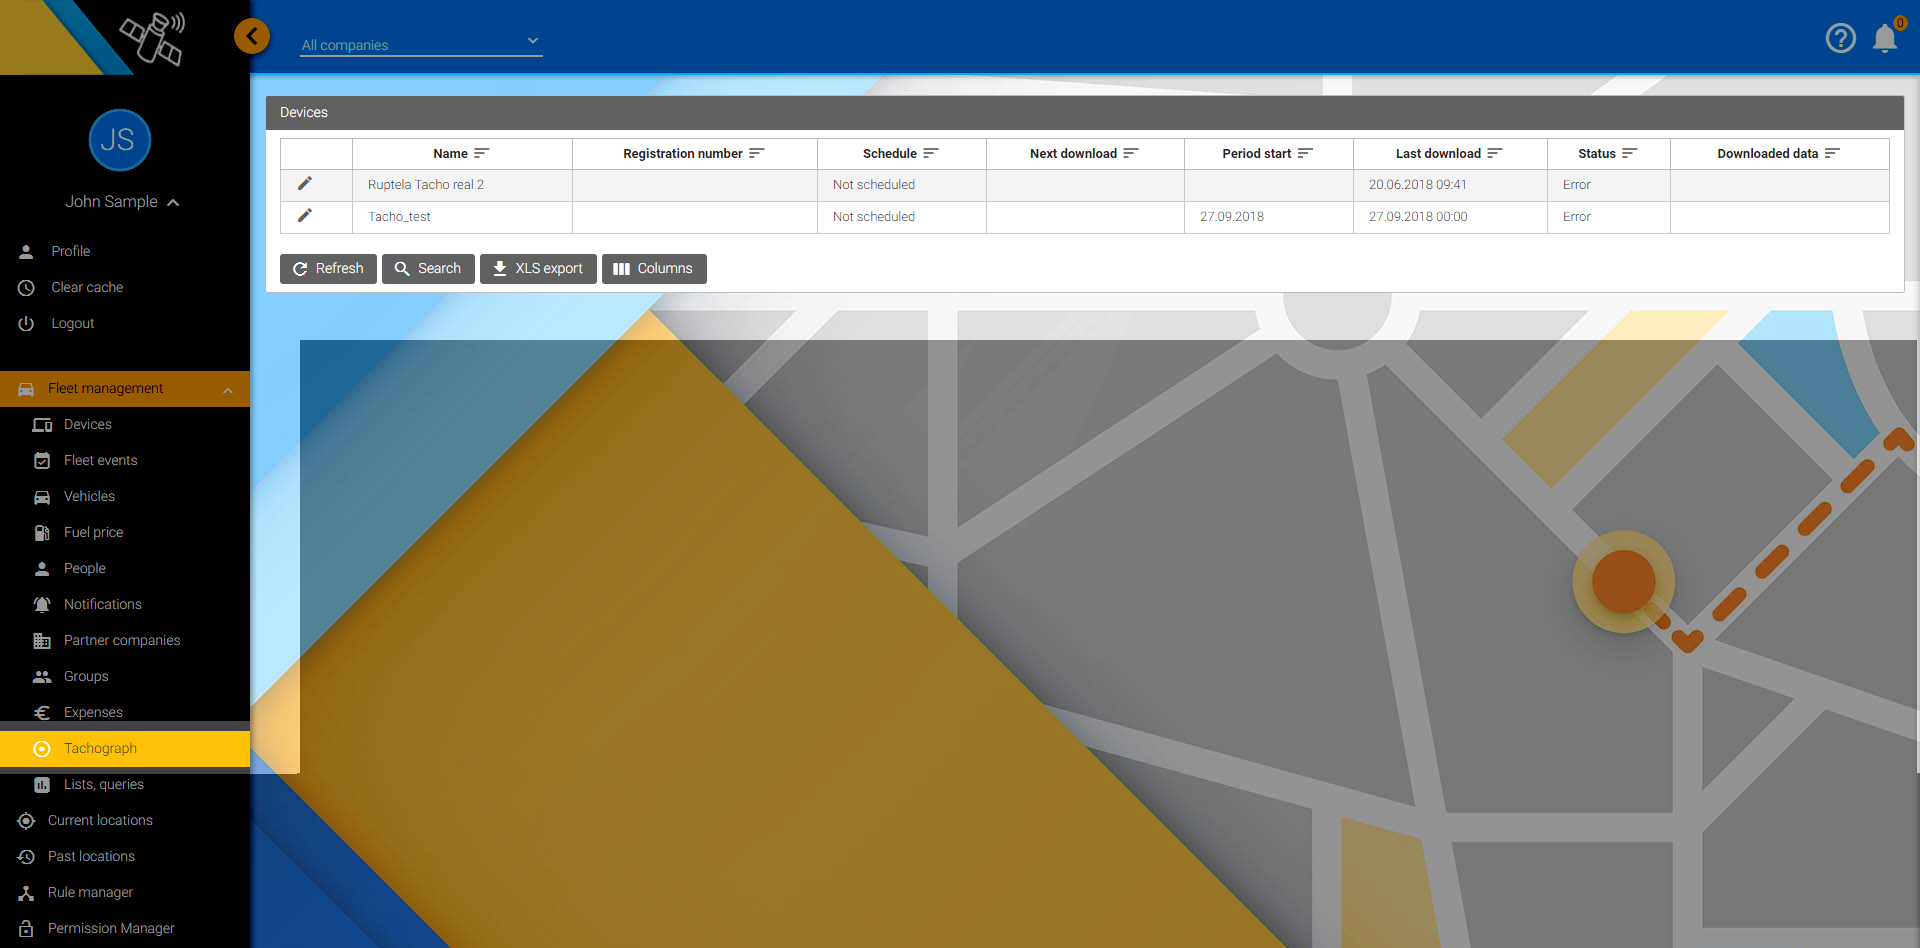Collapse sidebar with the orange back arrow
Image resolution: width=1920 pixels, height=948 pixels.
coord(252,37)
